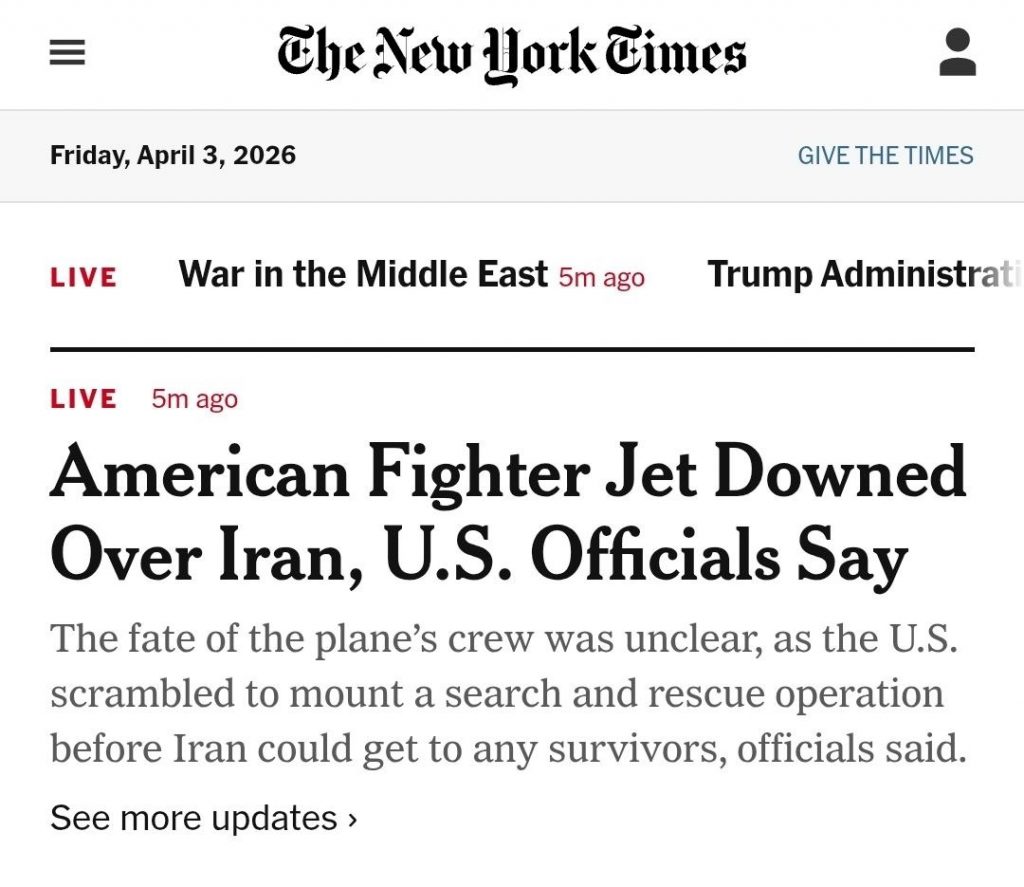
Task: Open the account profile icon
Action: [957, 53]
